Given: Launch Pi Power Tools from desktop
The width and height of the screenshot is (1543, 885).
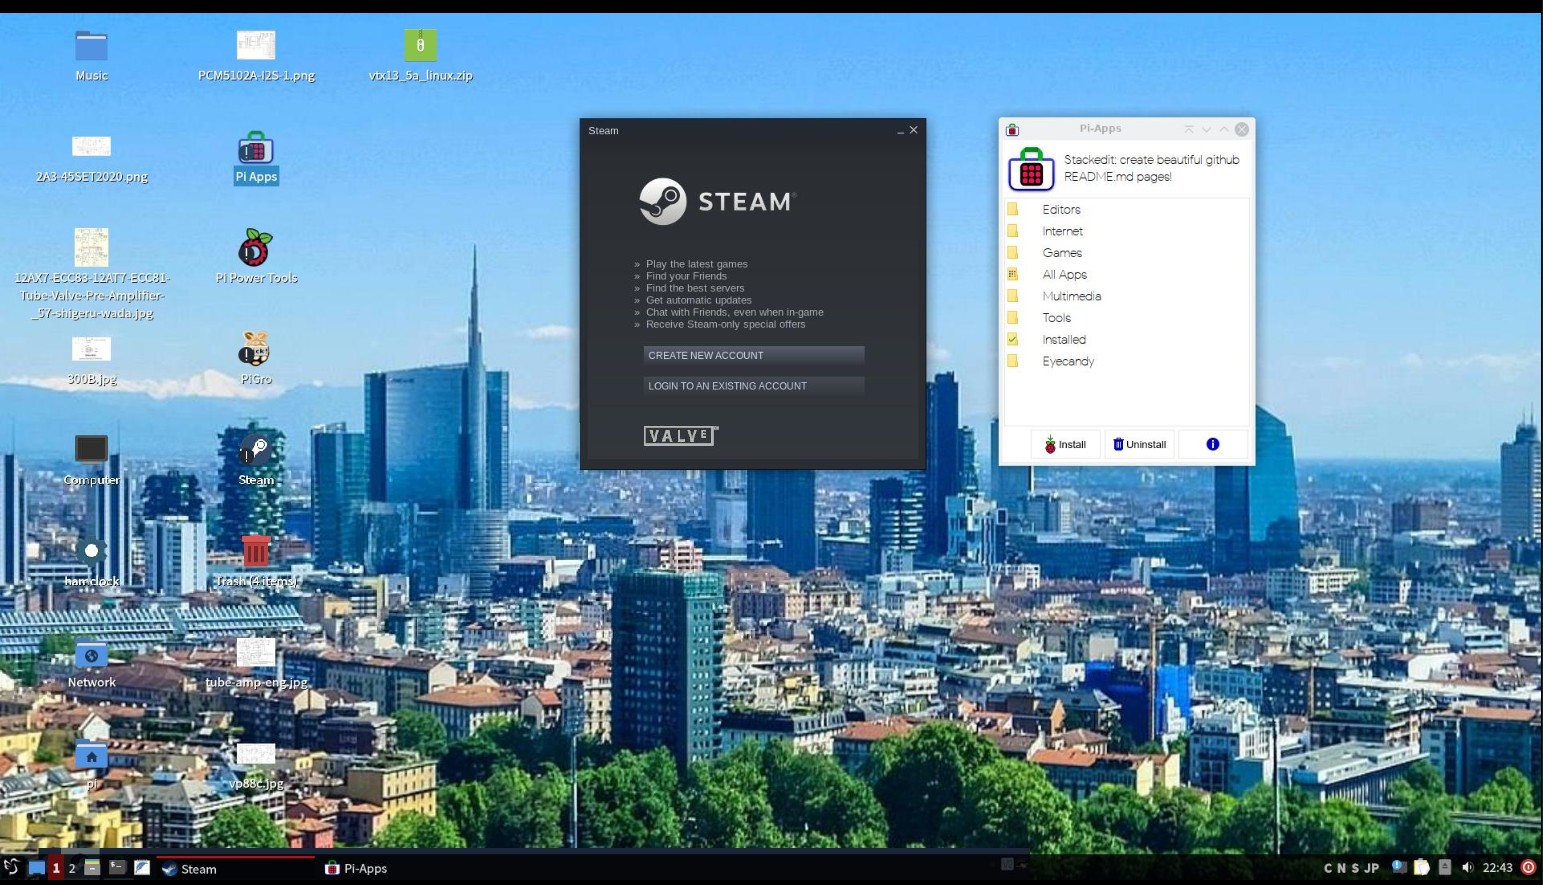Looking at the screenshot, I should pyautogui.click(x=255, y=249).
